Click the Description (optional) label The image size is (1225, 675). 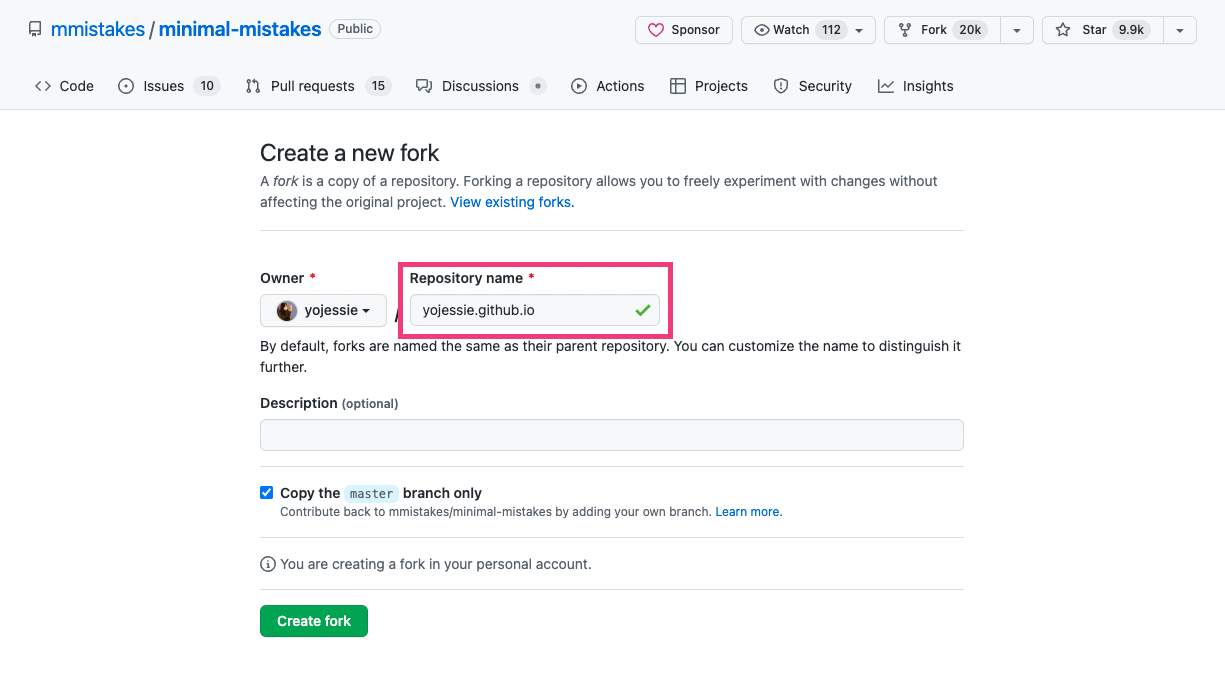(x=329, y=403)
